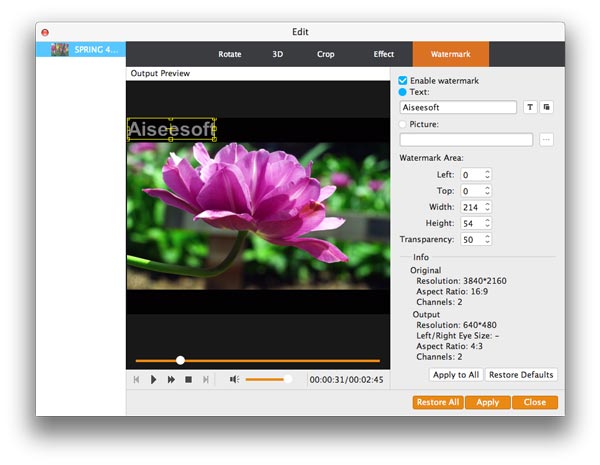
Task: Click the Restore All button
Action: tap(438, 402)
